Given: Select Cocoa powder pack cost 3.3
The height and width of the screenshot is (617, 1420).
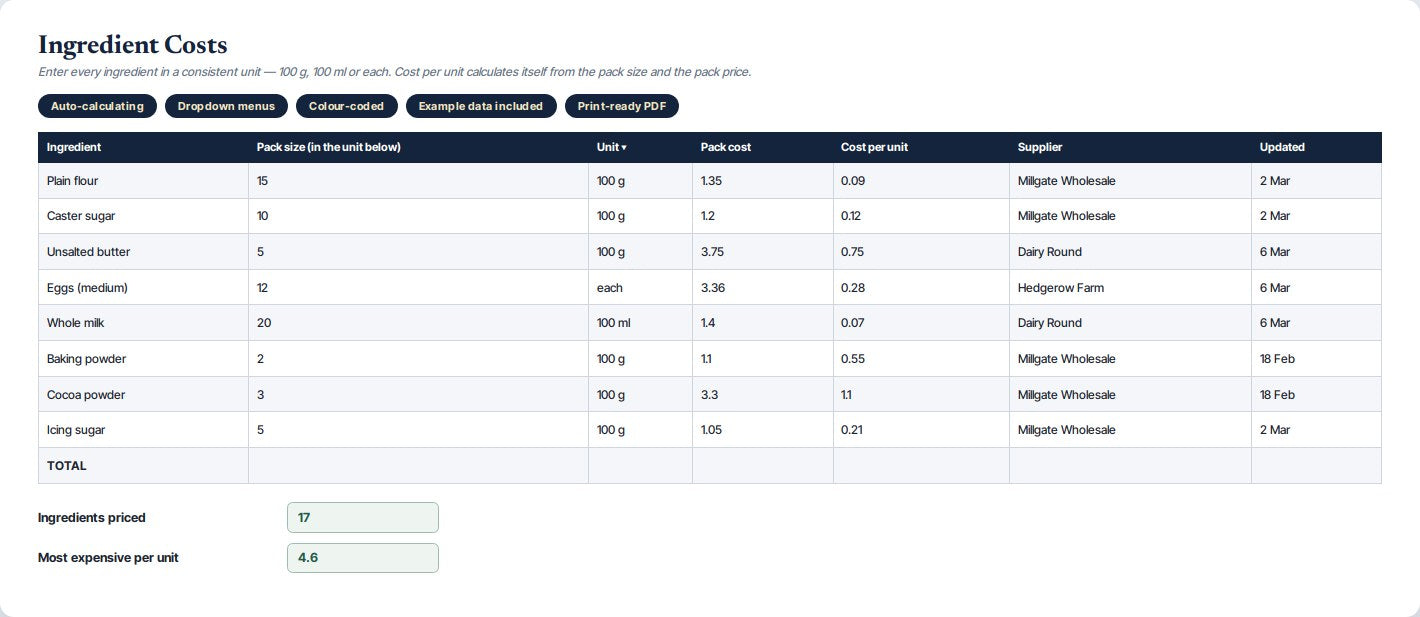Looking at the screenshot, I should pyautogui.click(x=762, y=395).
